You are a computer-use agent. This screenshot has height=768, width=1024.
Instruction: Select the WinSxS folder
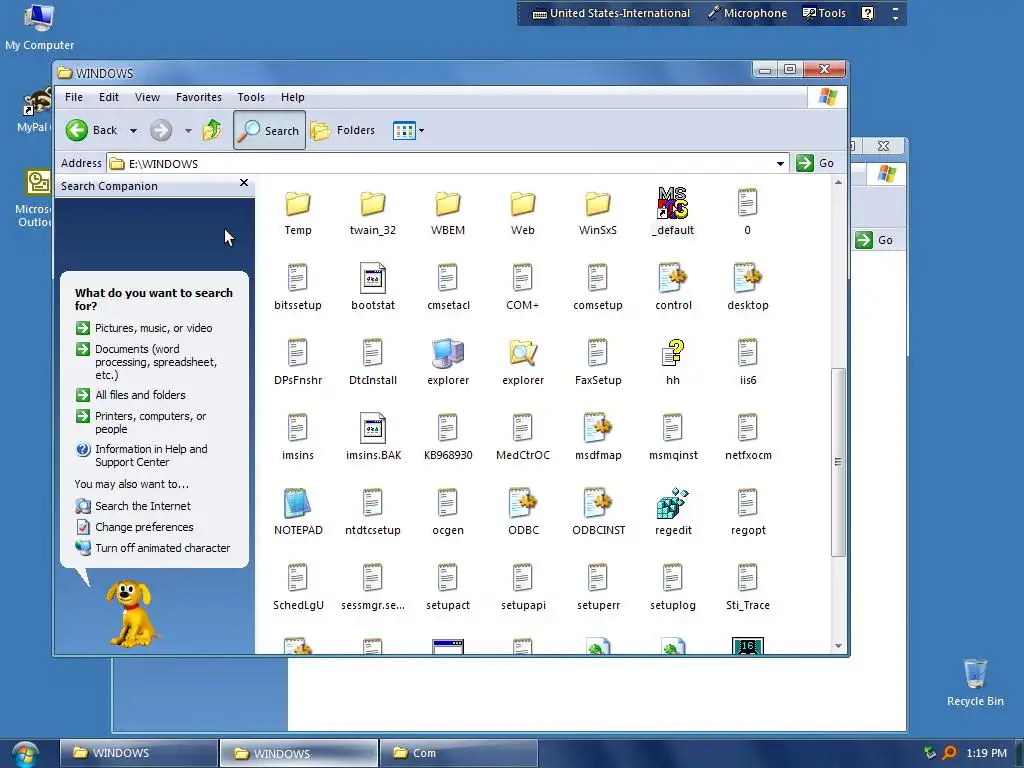[x=598, y=213]
